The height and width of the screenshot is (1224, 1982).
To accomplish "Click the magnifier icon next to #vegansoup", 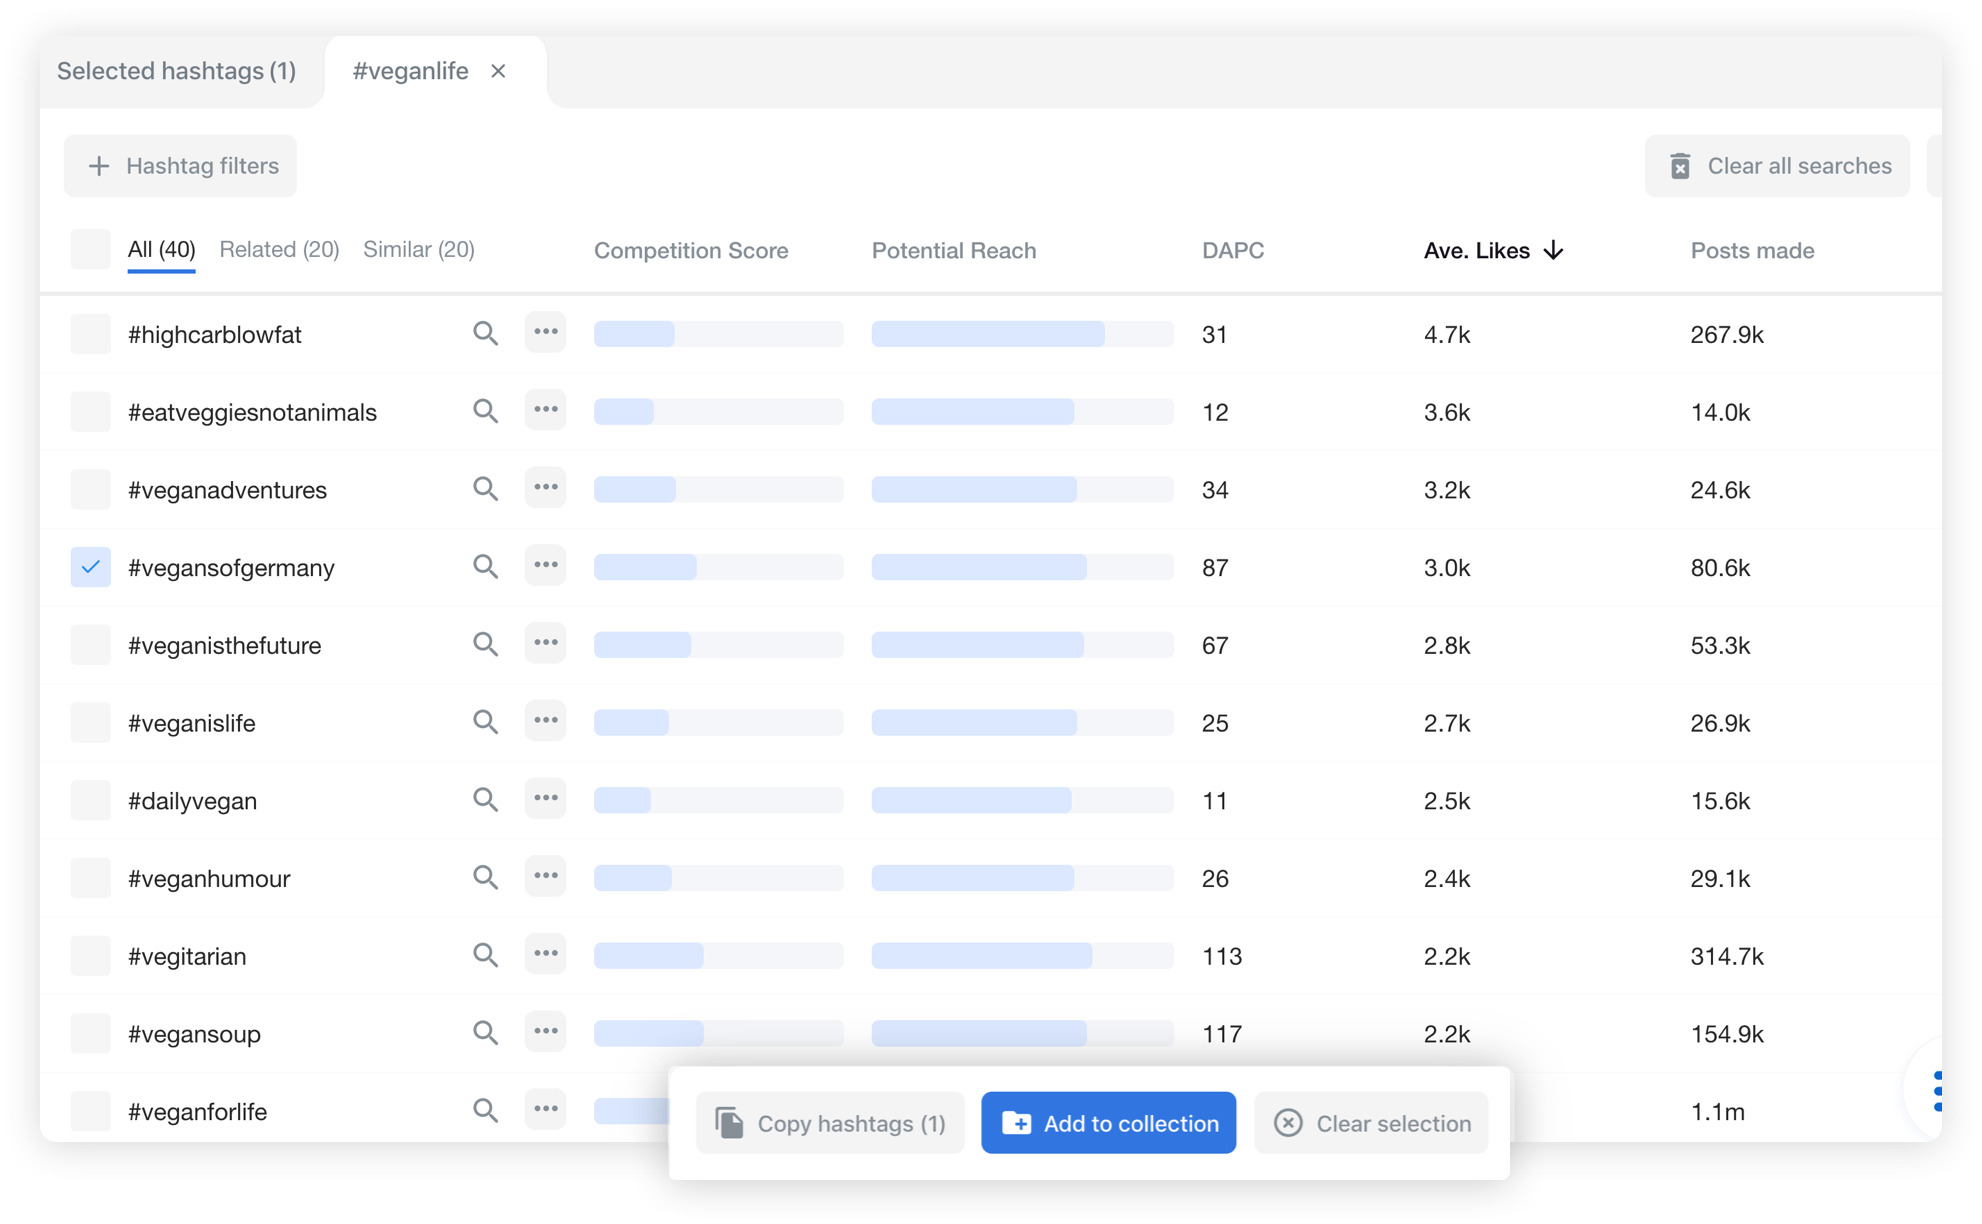I will 485,1033.
